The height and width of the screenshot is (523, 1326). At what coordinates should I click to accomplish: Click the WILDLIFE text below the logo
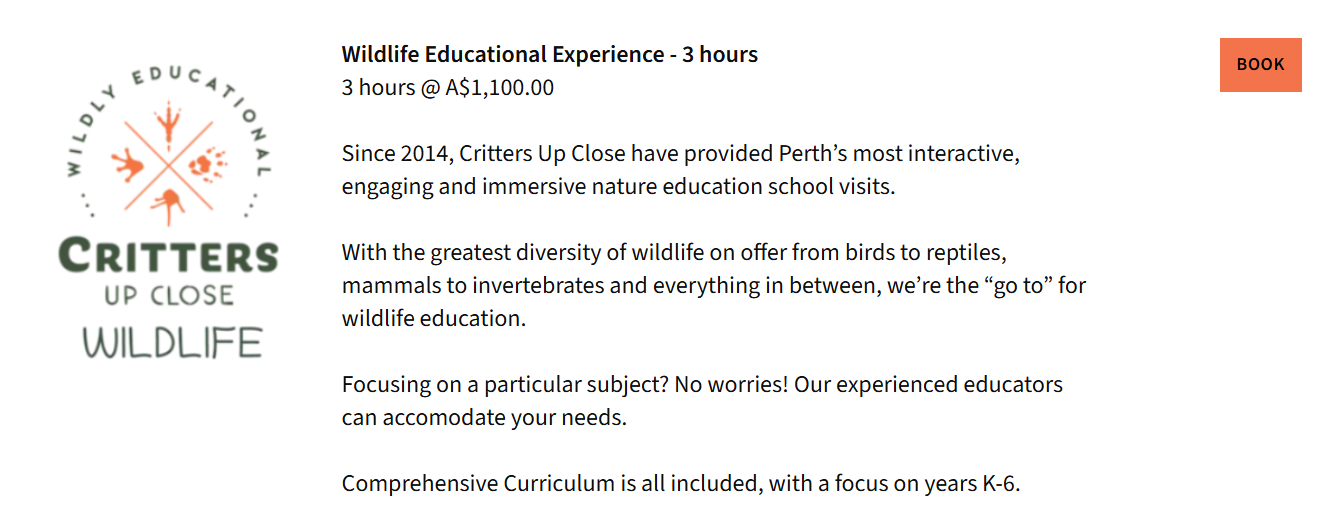tap(171, 343)
